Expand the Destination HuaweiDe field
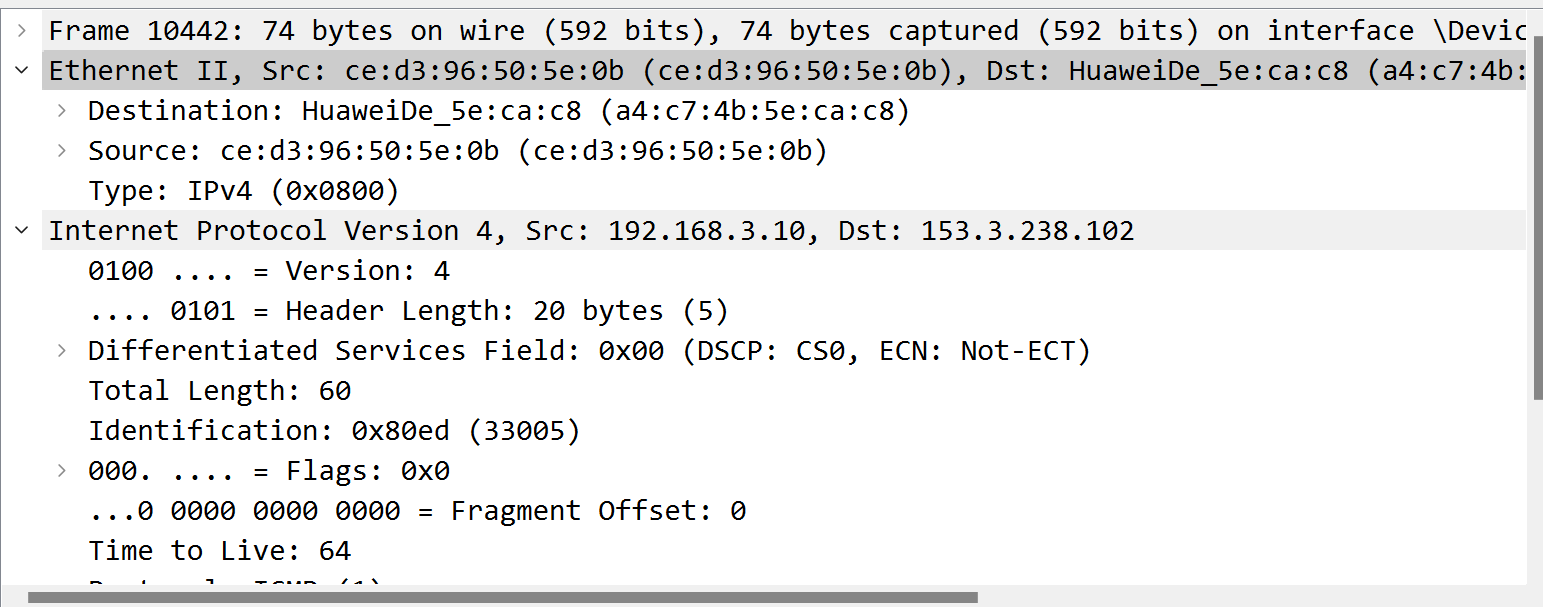This screenshot has height=607, width=1543. pyautogui.click(x=62, y=111)
